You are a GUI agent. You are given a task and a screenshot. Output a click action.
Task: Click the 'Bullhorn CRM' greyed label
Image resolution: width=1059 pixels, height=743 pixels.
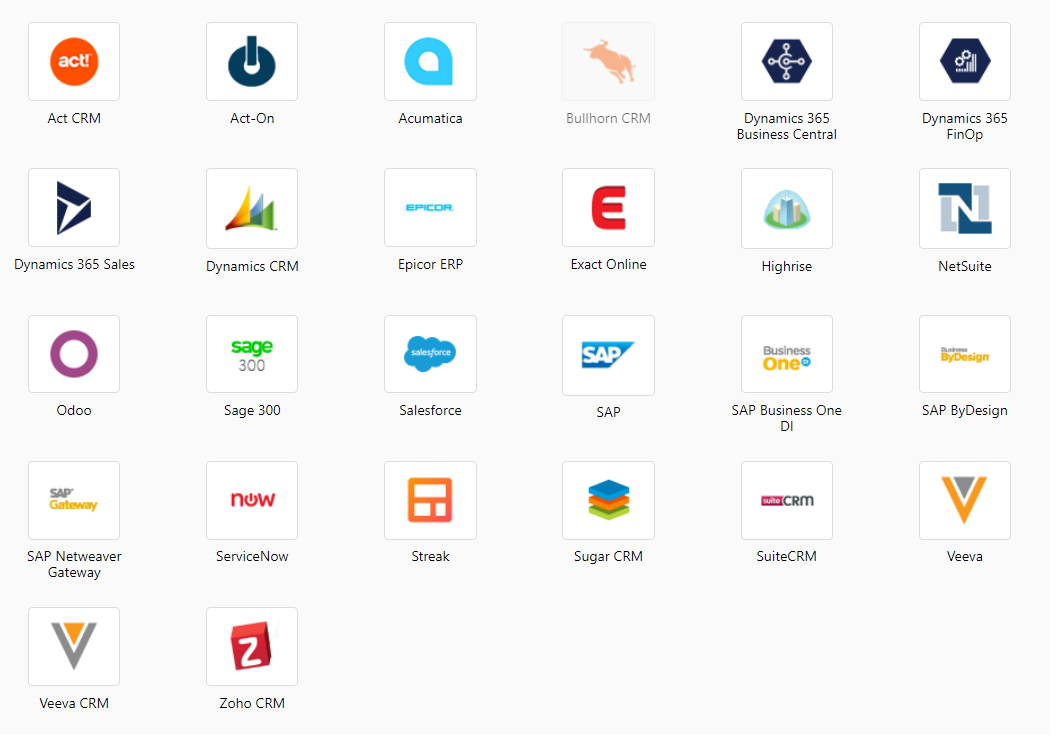coord(609,118)
